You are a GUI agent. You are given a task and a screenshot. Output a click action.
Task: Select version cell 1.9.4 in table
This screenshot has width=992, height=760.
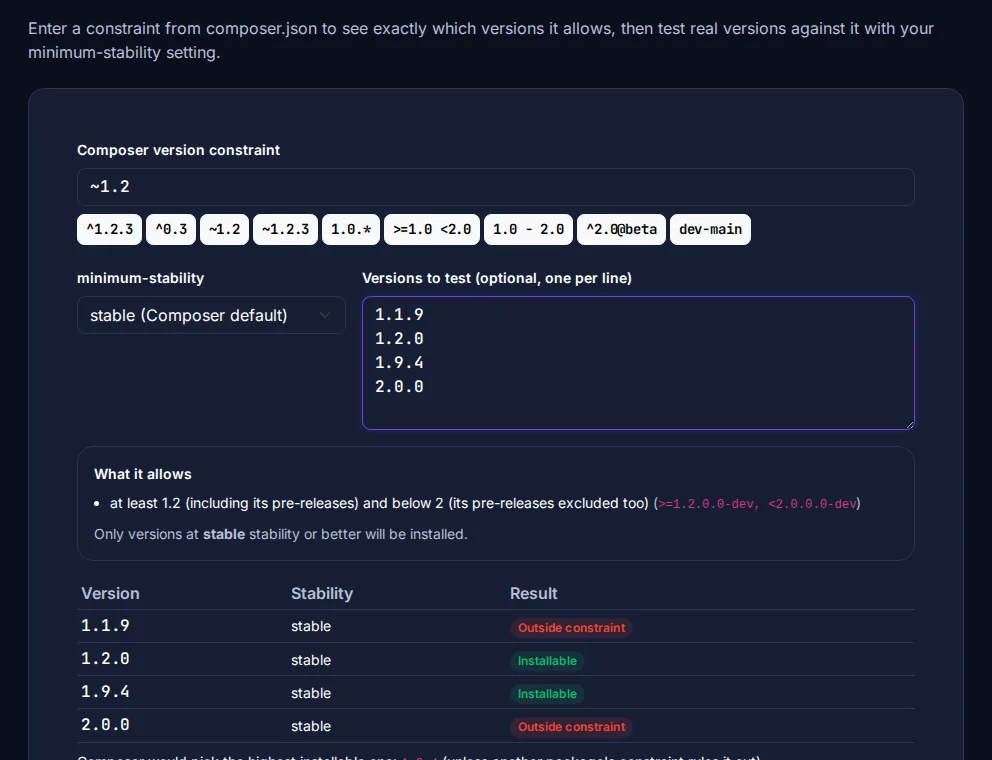105,692
